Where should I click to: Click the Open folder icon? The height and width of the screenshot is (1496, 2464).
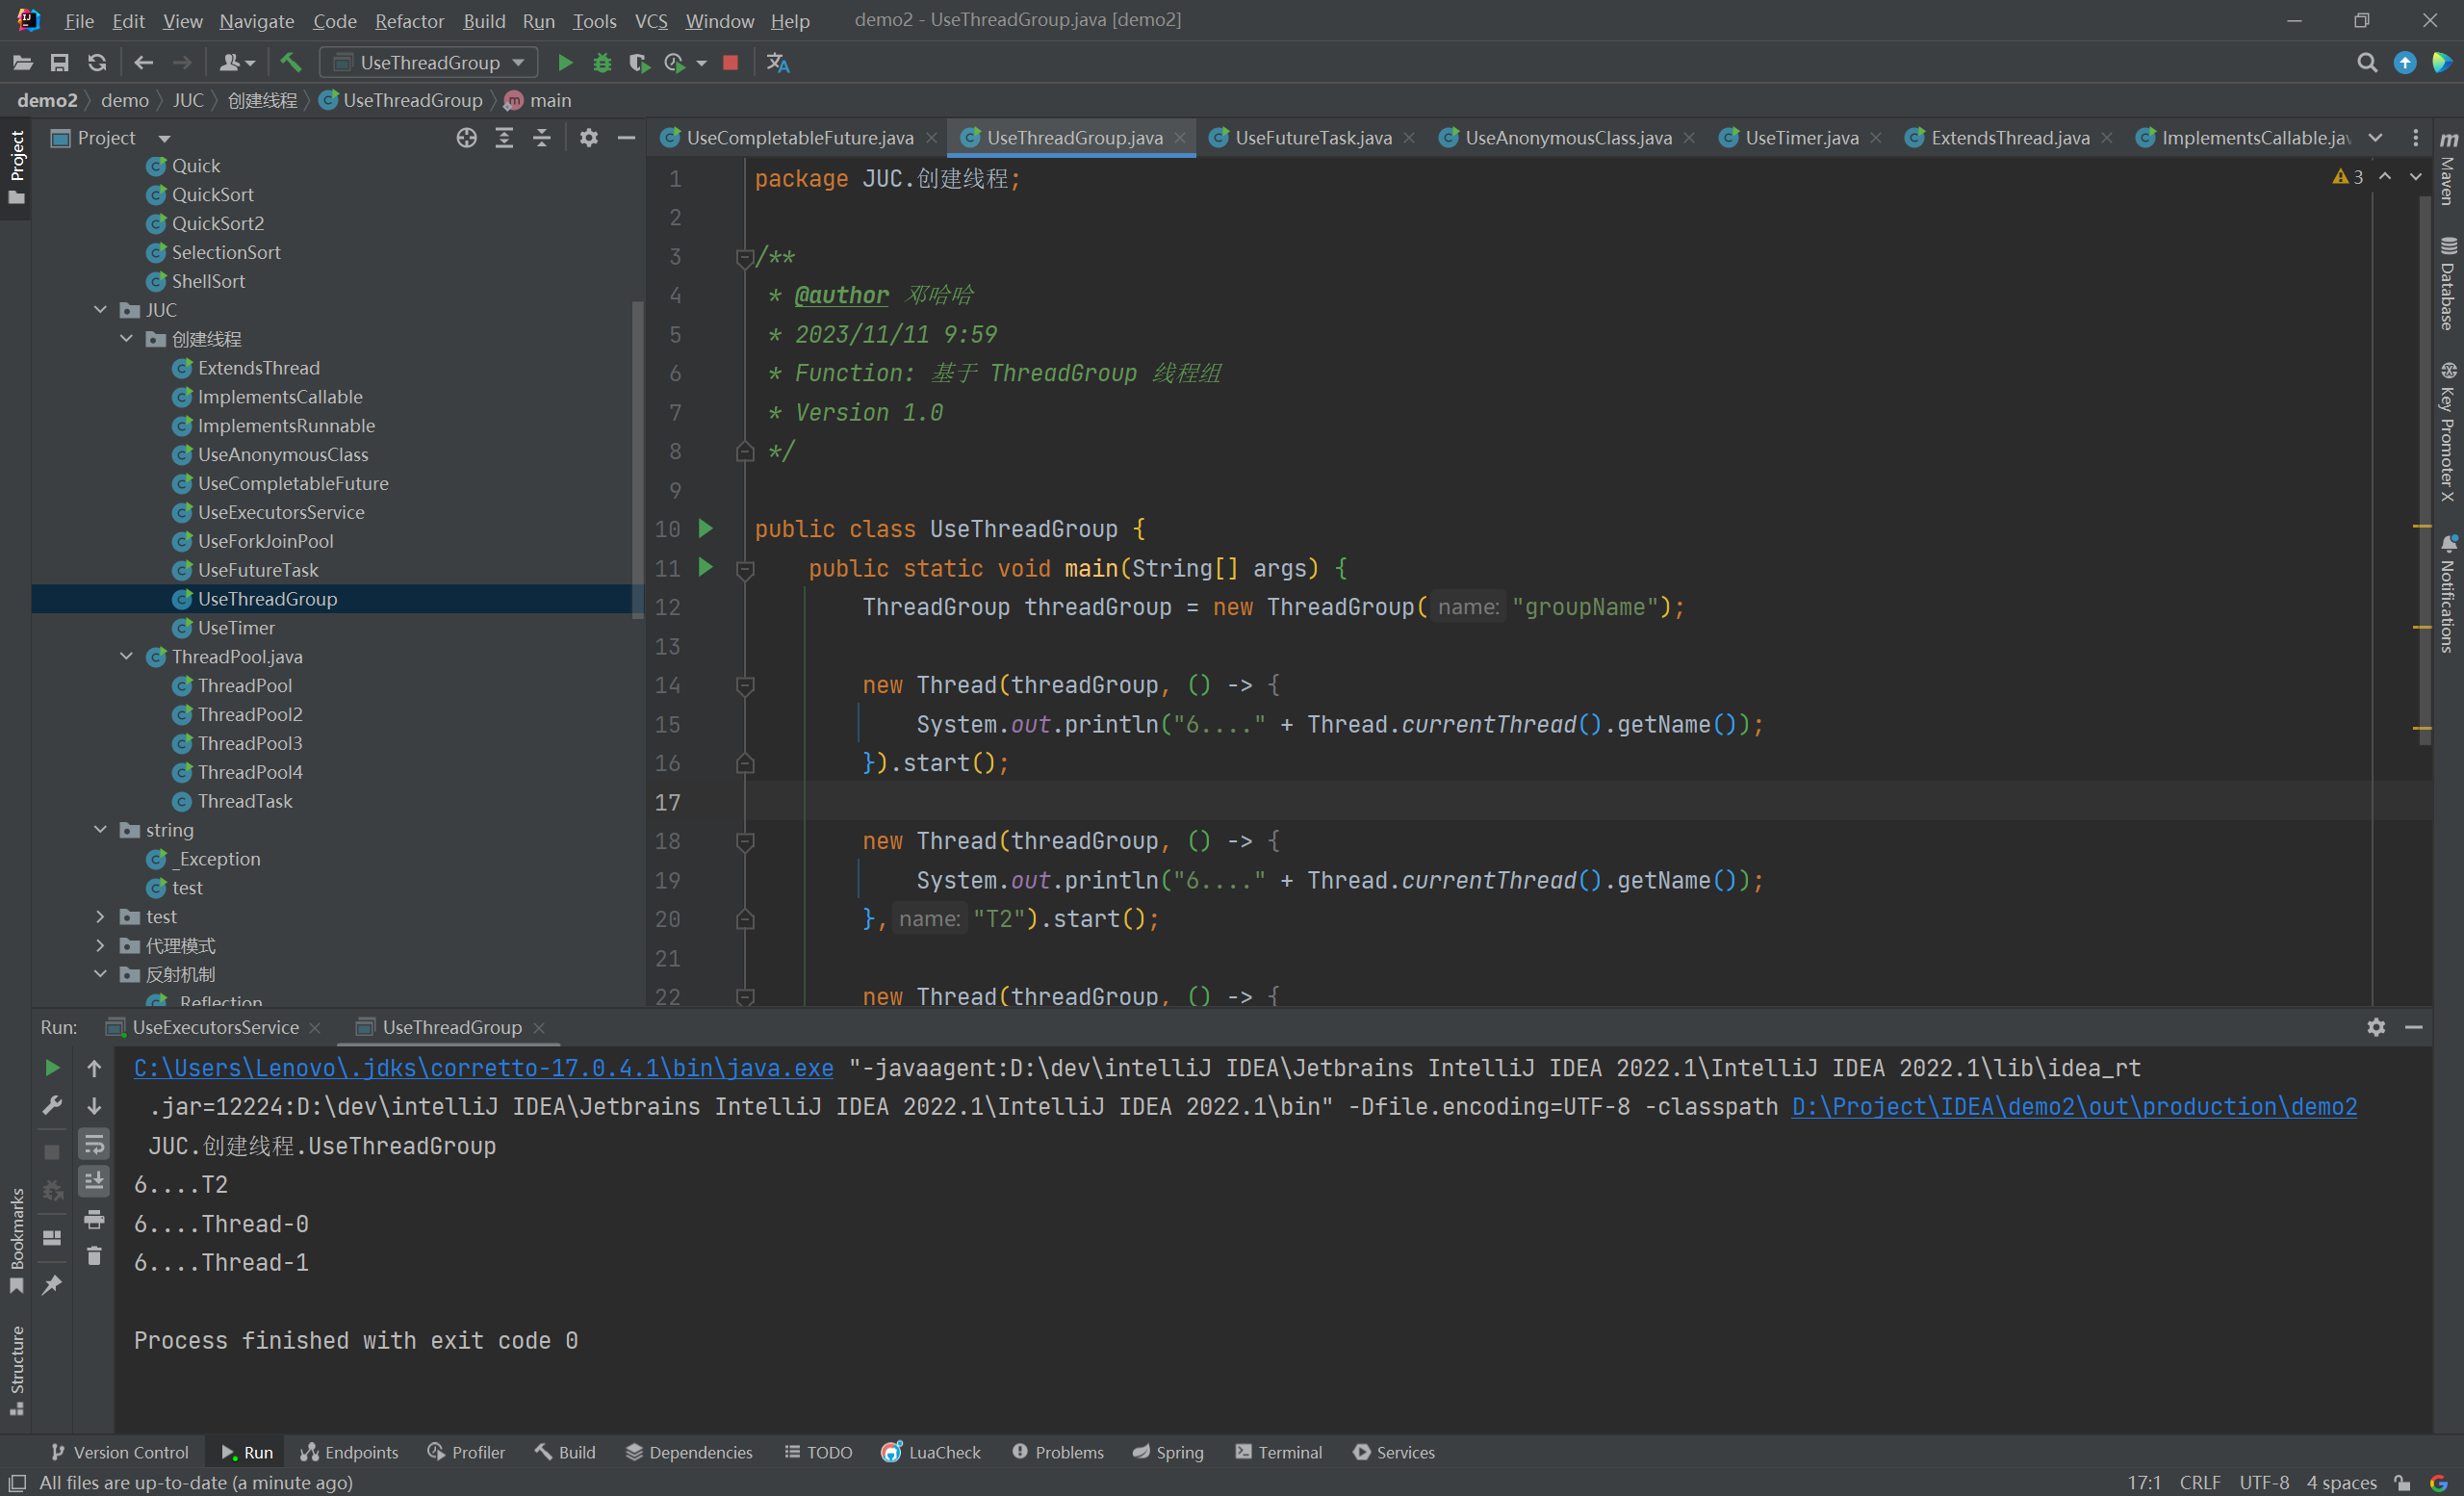[22, 62]
